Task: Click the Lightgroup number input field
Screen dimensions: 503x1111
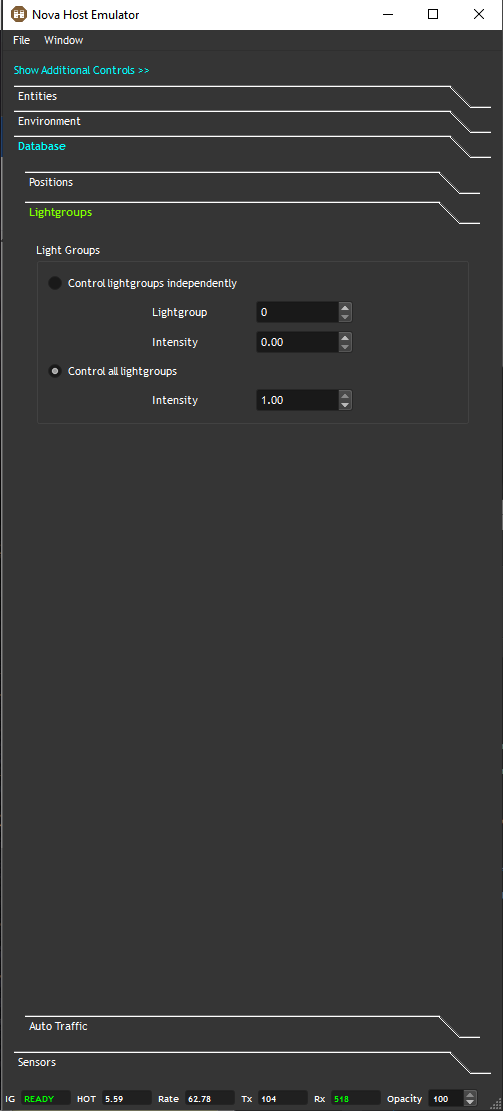Action: [x=297, y=312]
